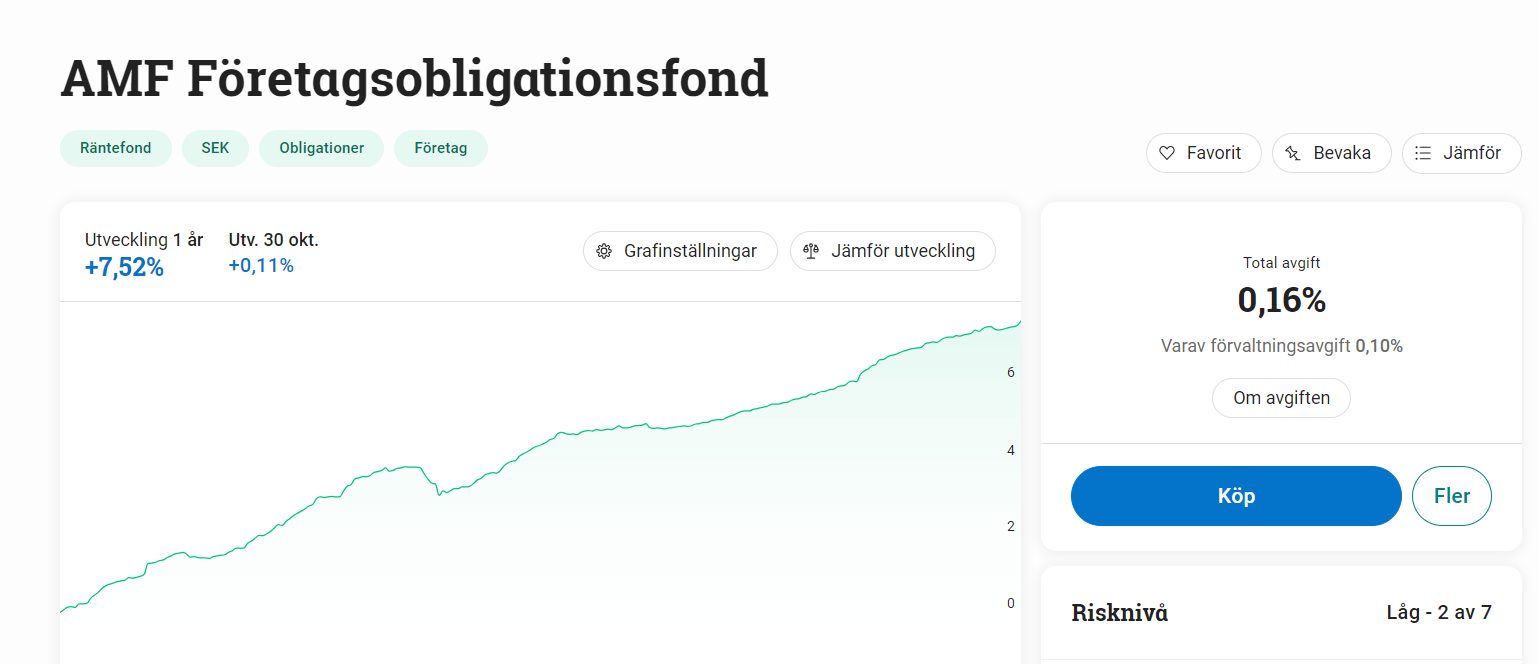This screenshot has width=1539, height=664.
Task: Select the Räntefond tag
Action: click(x=116, y=148)
